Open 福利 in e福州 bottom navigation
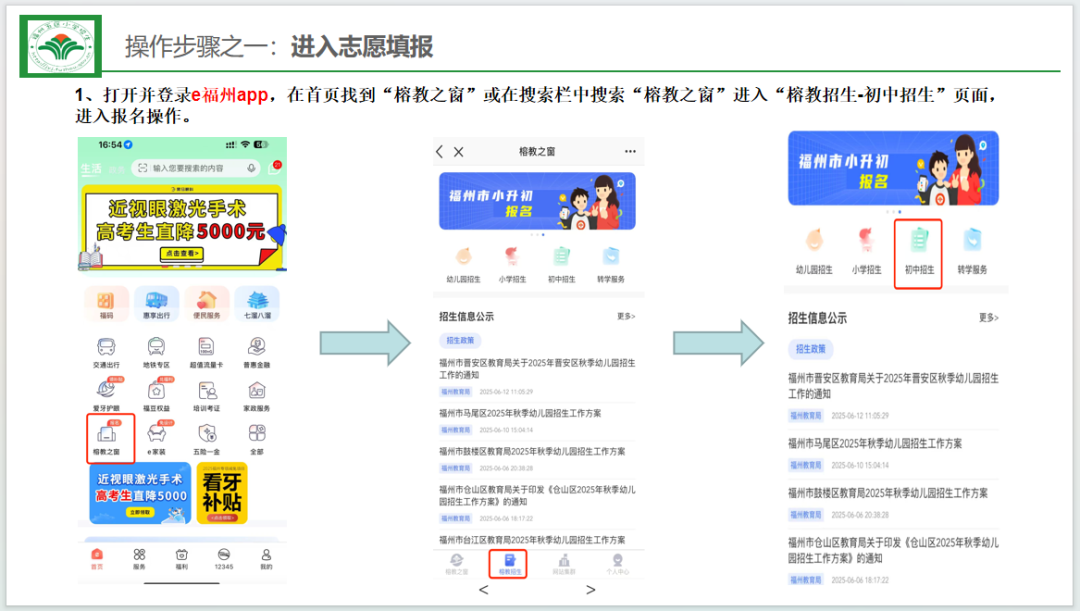 [x=182, y=559]
